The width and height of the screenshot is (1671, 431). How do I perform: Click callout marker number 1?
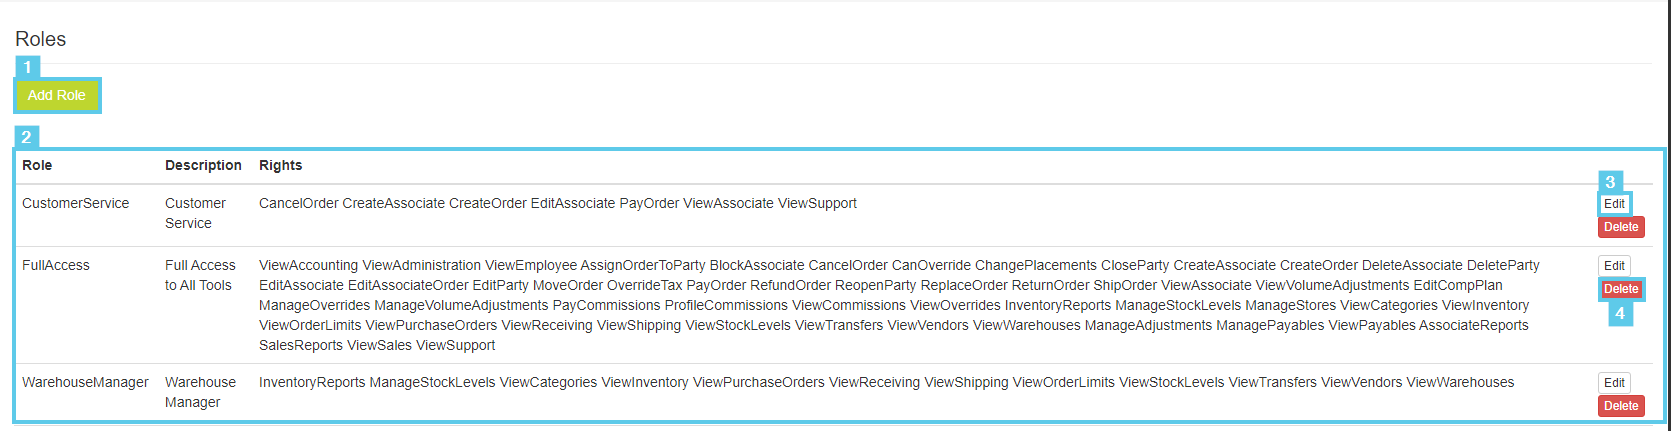(x=28, y=68)
